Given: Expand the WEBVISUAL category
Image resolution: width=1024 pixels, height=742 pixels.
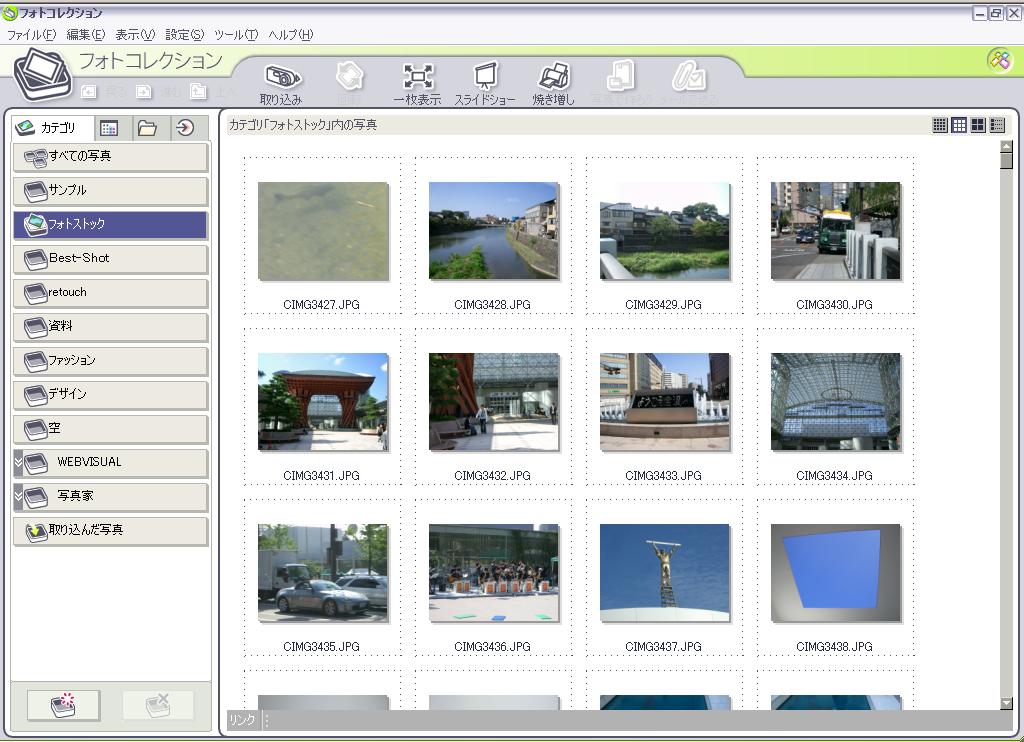Looking at the screenshot, I should pos(18,462).
